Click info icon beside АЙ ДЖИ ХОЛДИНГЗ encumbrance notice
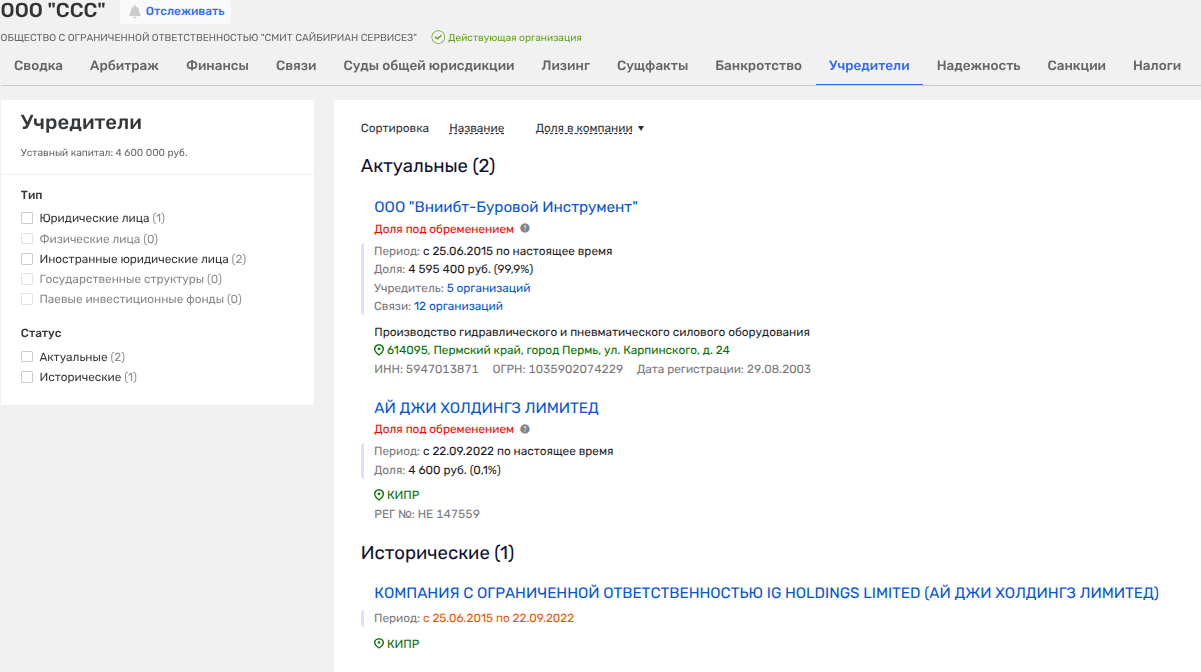This screenshot has width=1201, height=672. (x=525, y=429)
